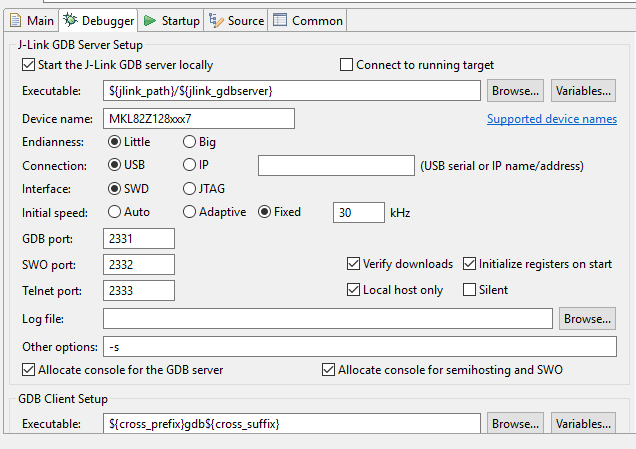The width and height of the screenshot is (636, 449).
Task: Select JTAG interface
Action: [190, 188]
